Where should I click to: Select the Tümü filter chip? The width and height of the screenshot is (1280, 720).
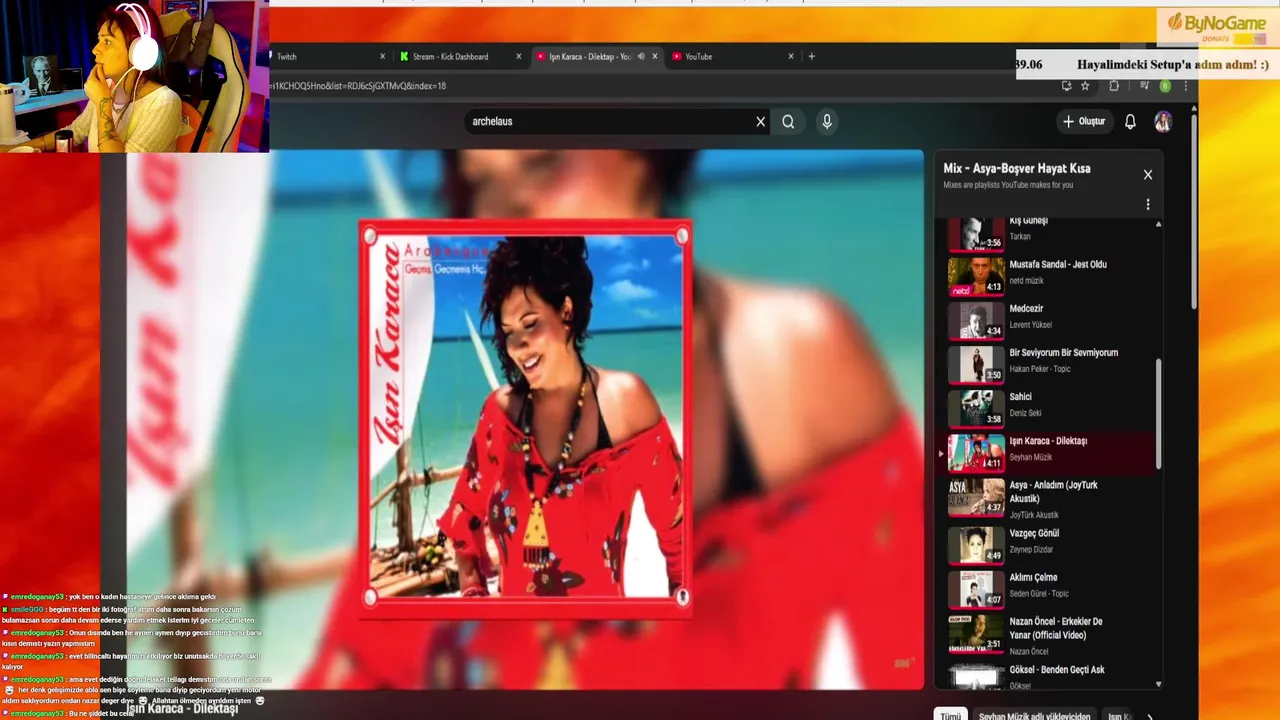coord(950,716)
